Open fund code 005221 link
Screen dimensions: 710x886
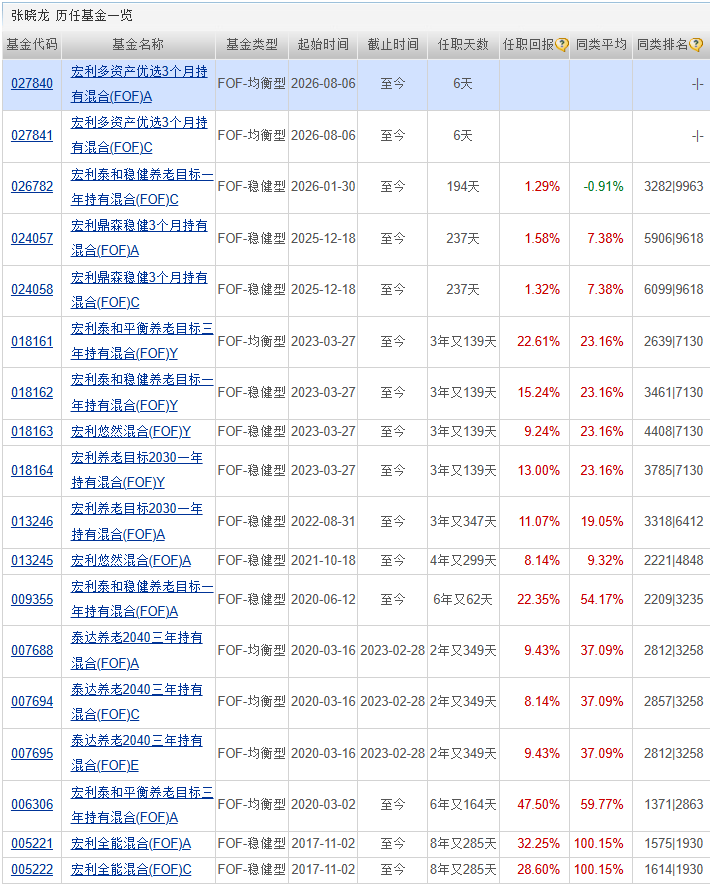point(32,844)
